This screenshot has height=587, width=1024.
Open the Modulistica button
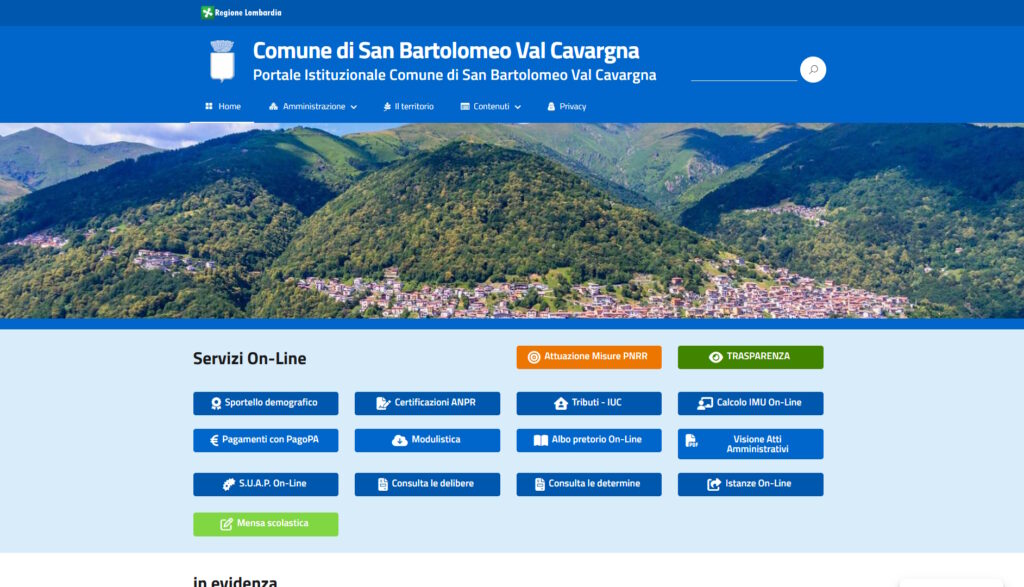[x=427, y=440]
